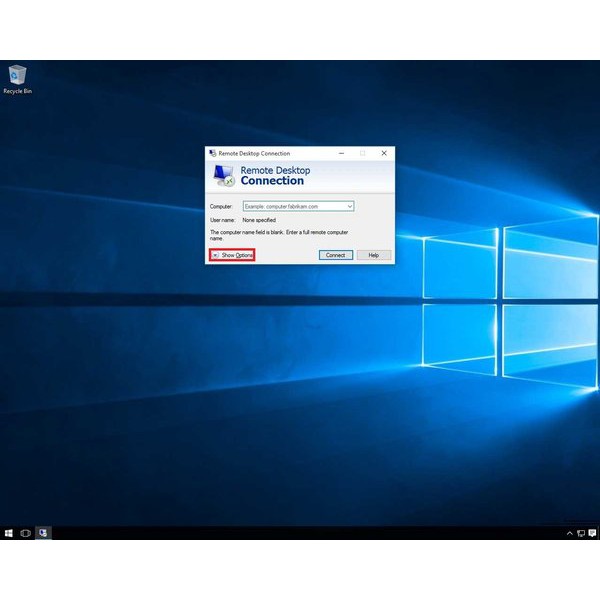Click the Remote Desktop Connection taskbar icon
The height and width of the screenshot is (600, 600).
pos(43,533)
